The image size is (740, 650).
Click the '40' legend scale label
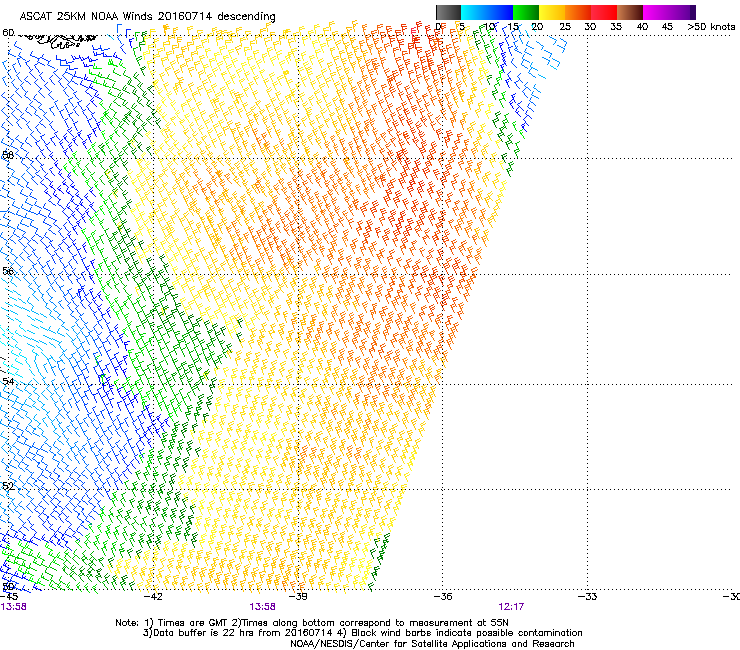point(642,26)
